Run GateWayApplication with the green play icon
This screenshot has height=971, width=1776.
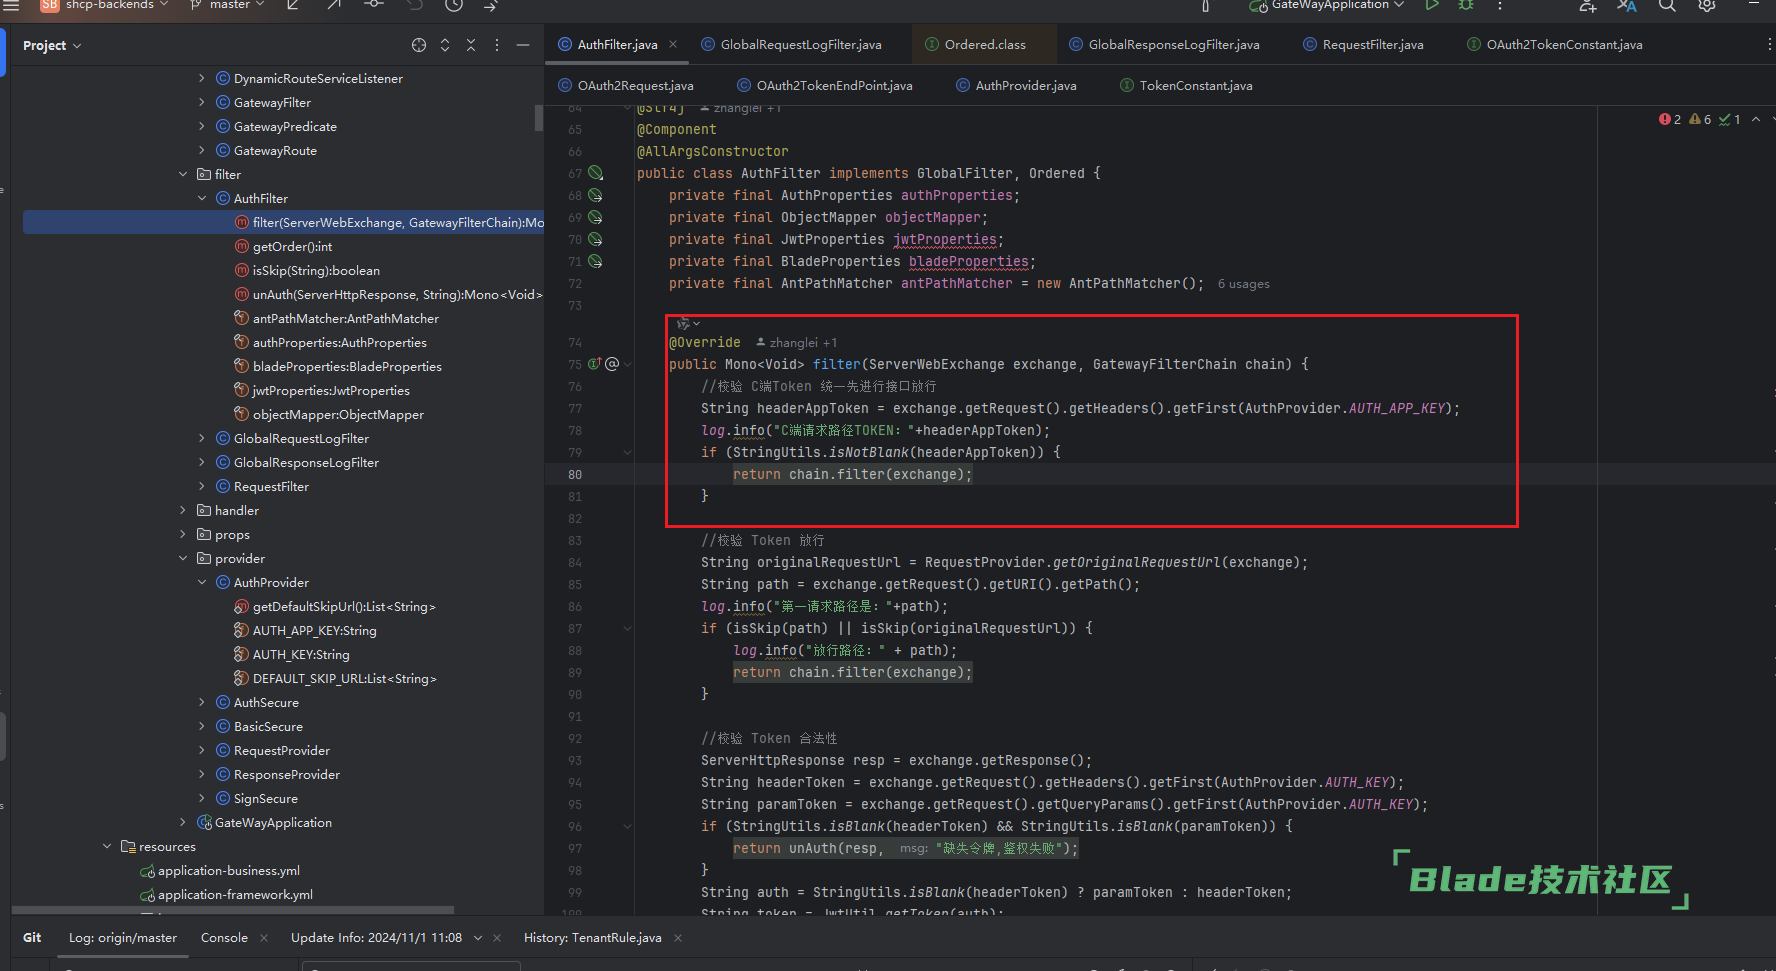[x=1432, y=5]
